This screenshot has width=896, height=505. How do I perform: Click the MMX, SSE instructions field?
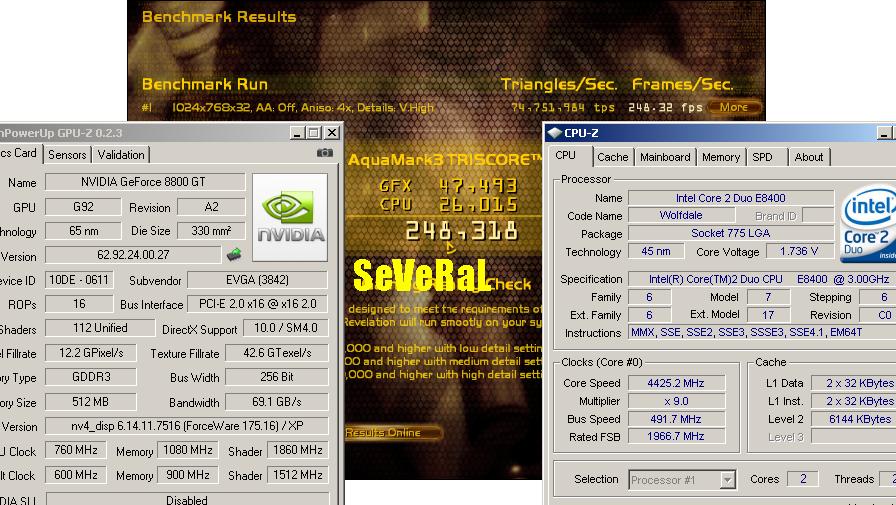[x=762, y=332]
